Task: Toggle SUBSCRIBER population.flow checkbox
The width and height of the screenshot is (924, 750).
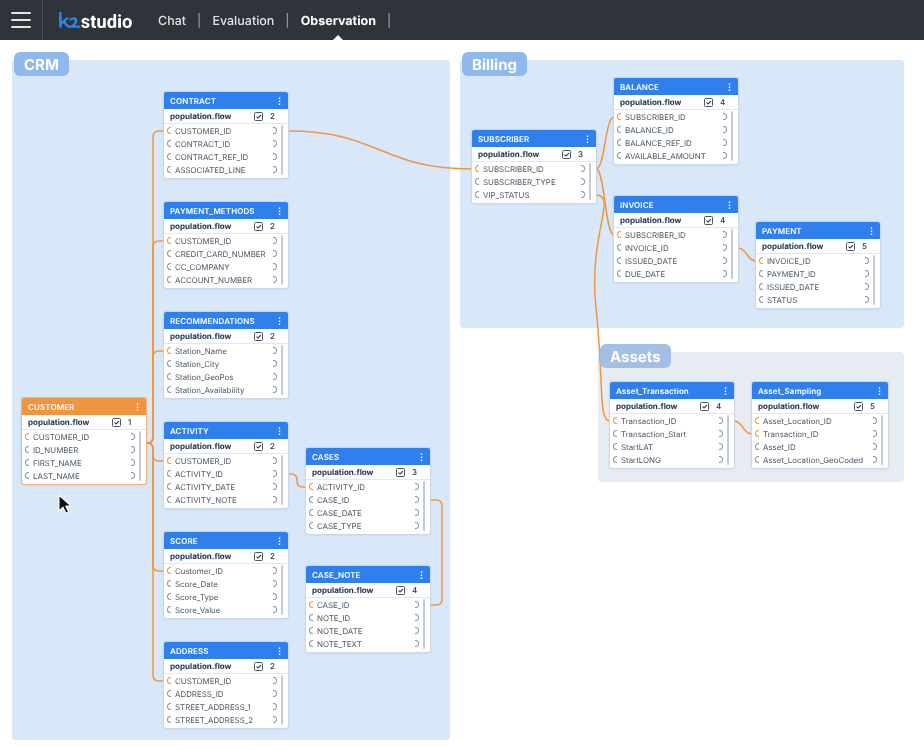Action: (x=566, y=154)
